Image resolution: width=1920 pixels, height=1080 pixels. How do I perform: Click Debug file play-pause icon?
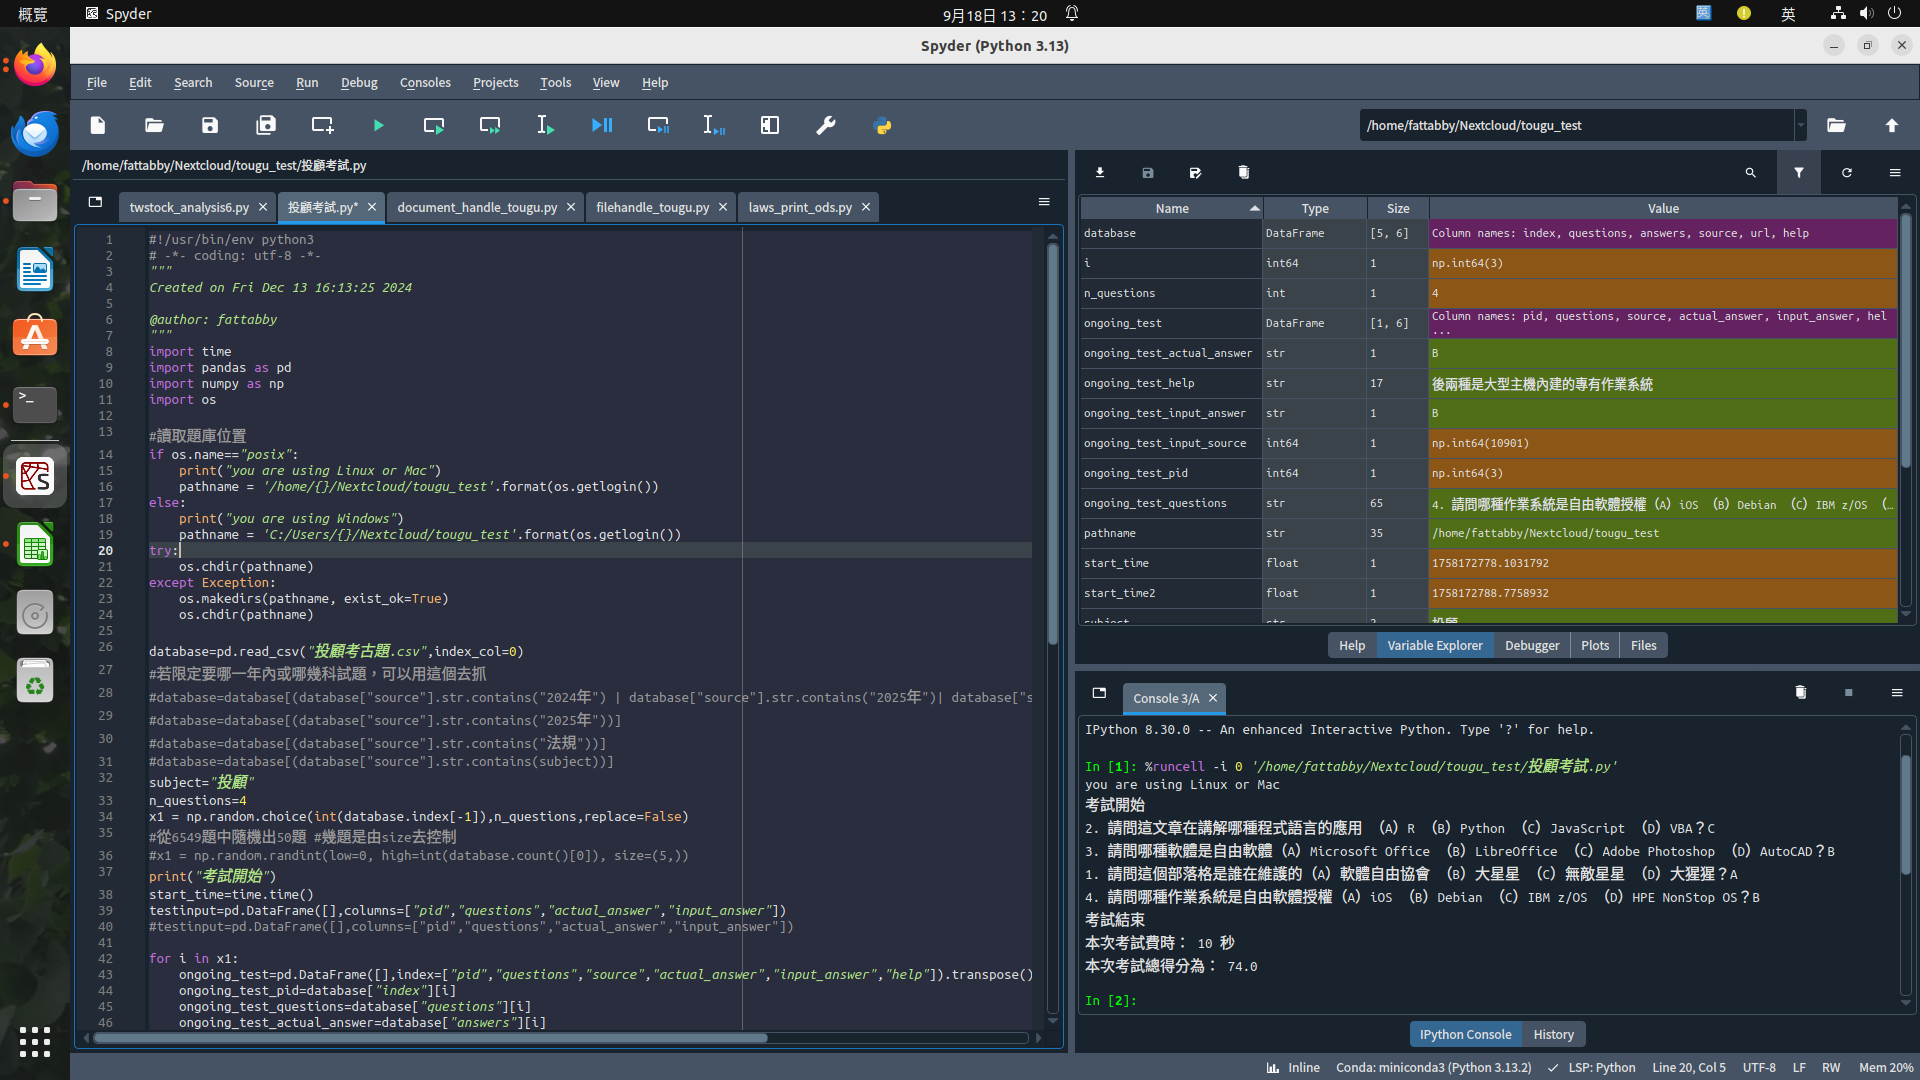coord(602,125)
